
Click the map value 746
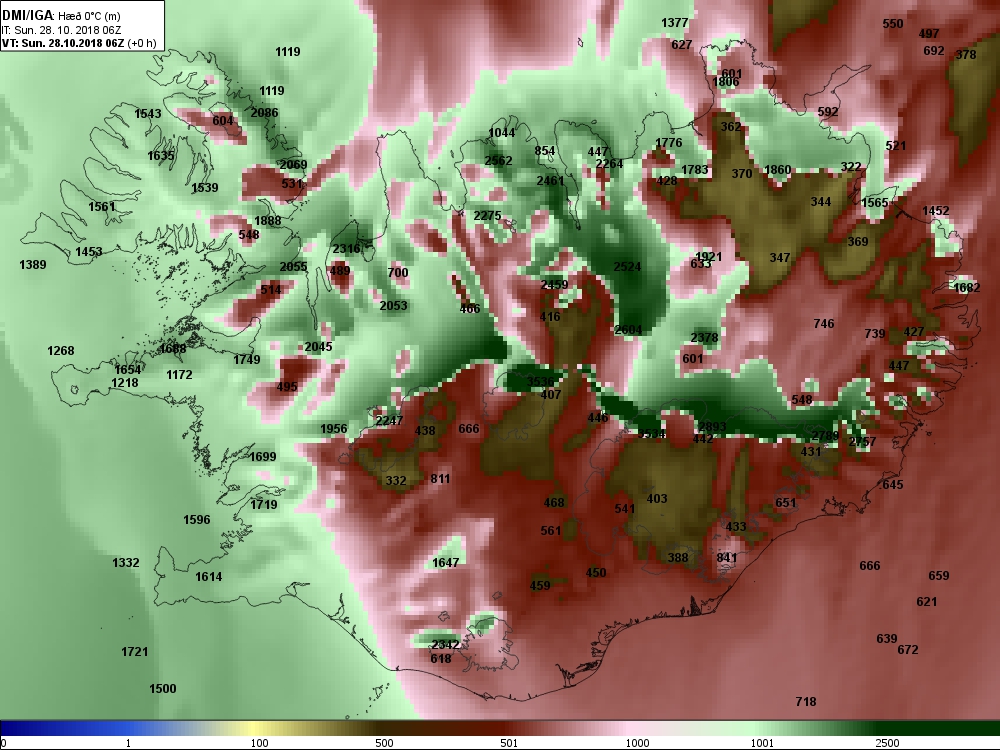[x=824, y=324]
